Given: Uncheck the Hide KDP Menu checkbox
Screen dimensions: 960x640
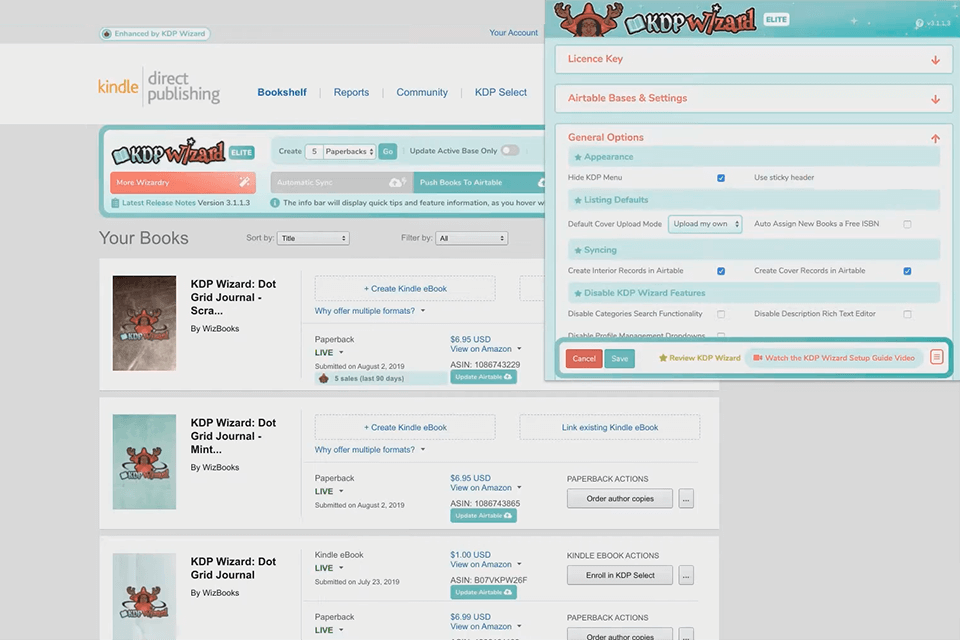Looking at the screenshot, I should coord(721,178).
